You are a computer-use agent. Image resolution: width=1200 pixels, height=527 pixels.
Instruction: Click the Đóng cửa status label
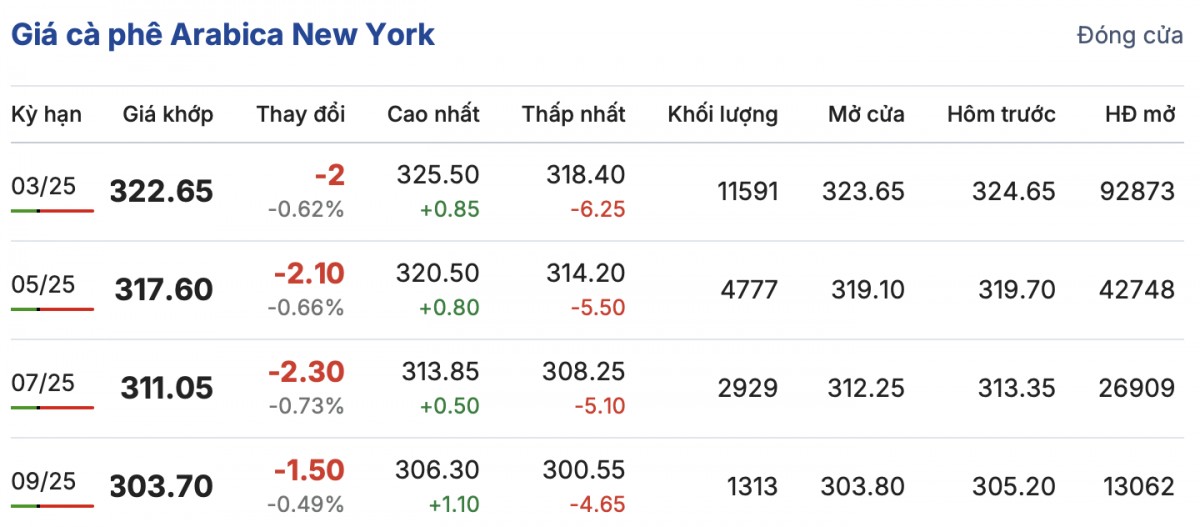(1129, 36)
